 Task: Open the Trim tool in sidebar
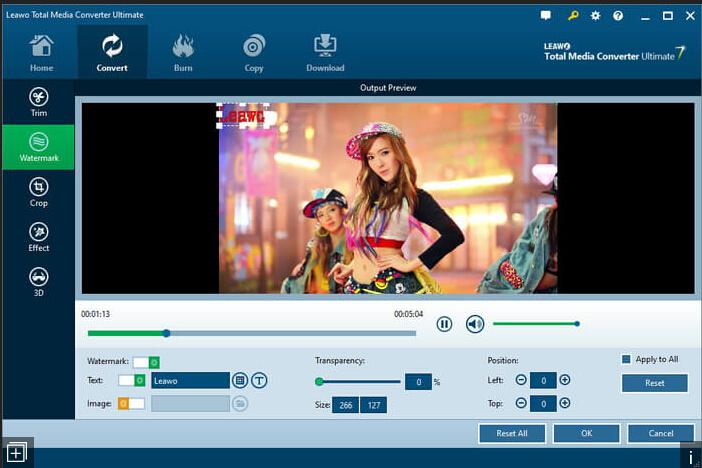click(x=38, y=102)
